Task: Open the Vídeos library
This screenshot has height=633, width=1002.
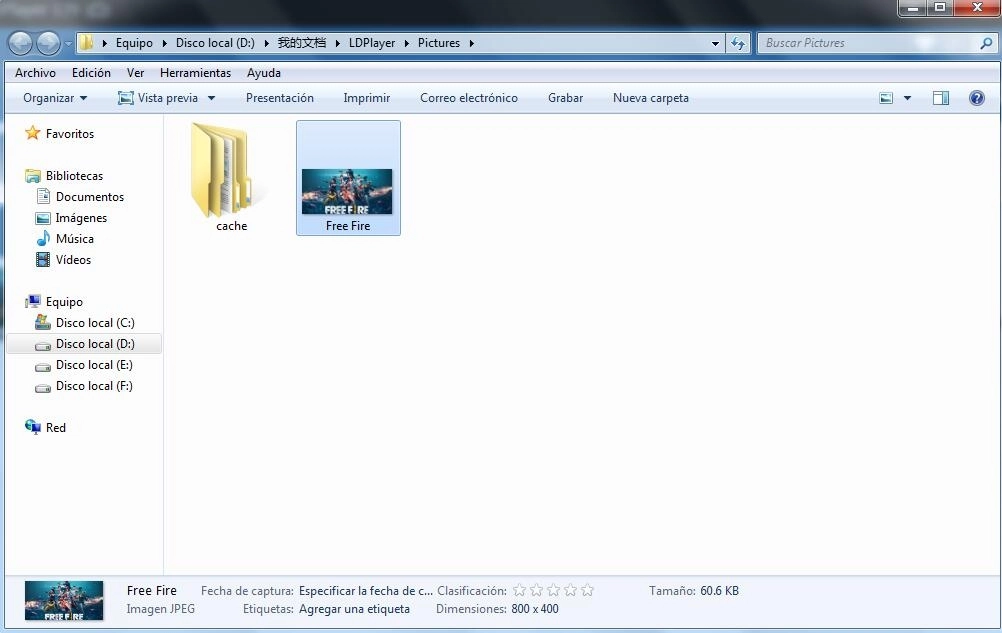Action: coord(63,260)
